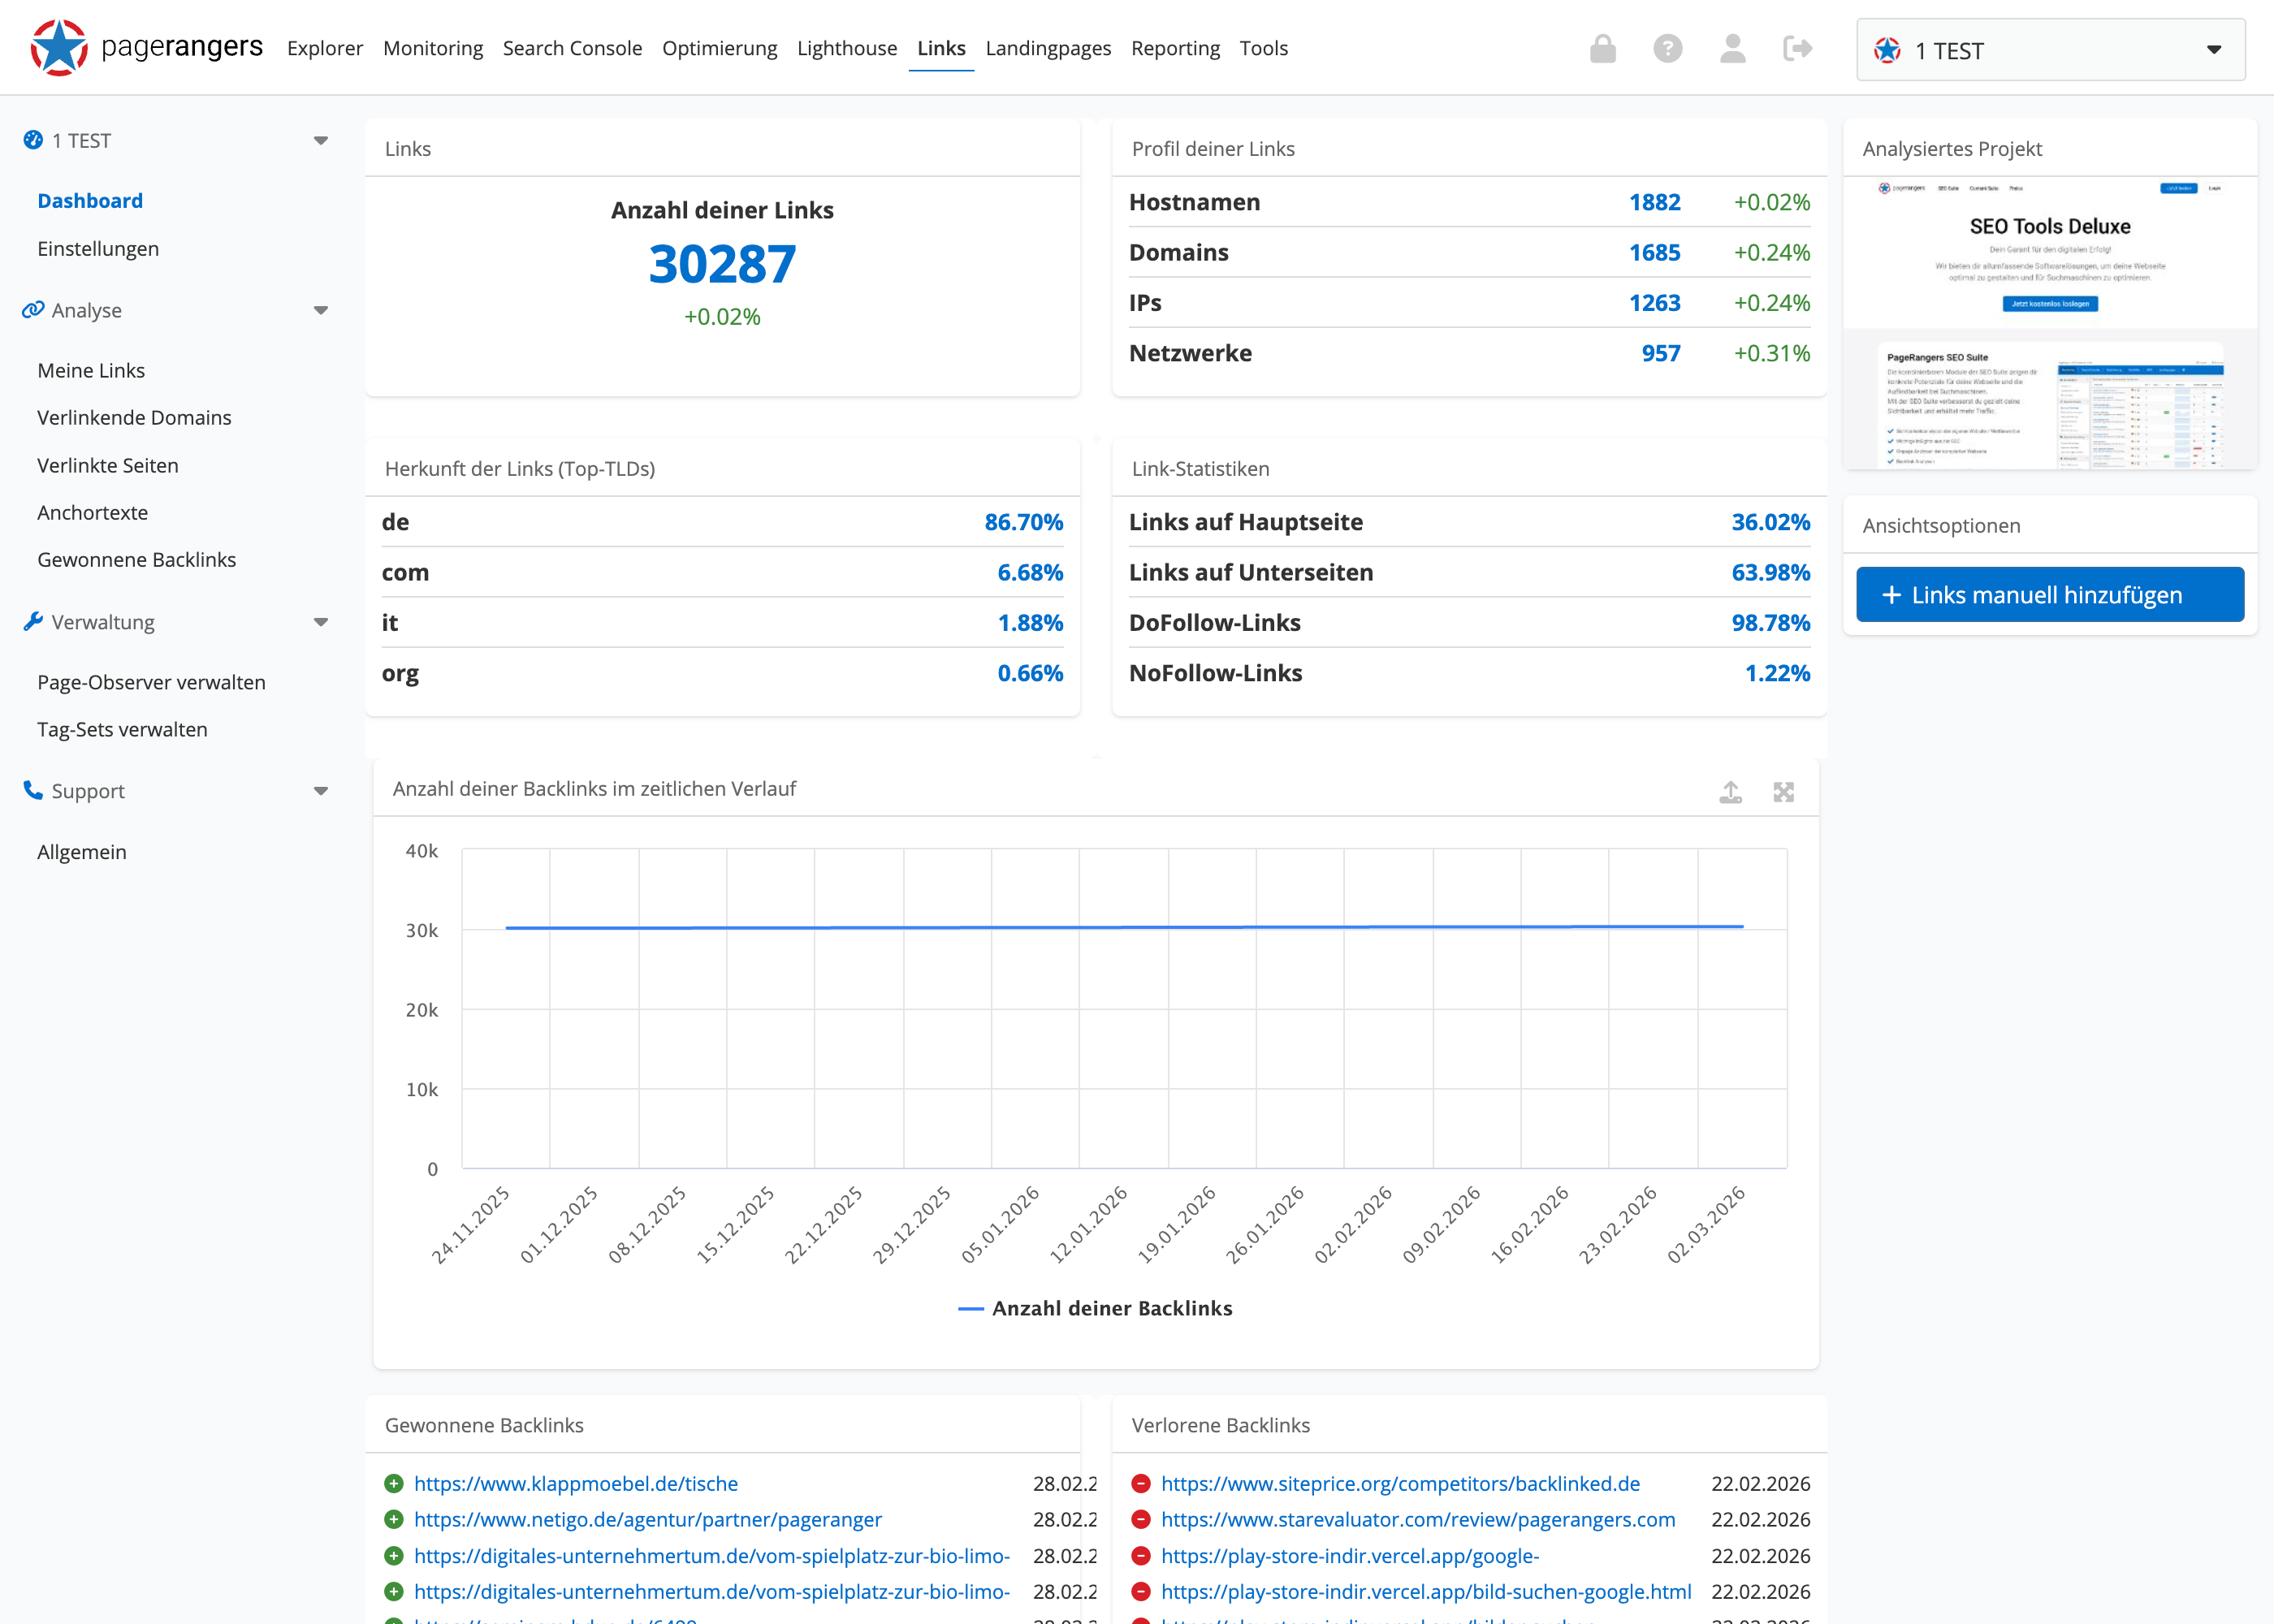Viewport: 2274px width, 1624px height.
Task: Open the Lighthouse menu item
Action: (846, 48)
